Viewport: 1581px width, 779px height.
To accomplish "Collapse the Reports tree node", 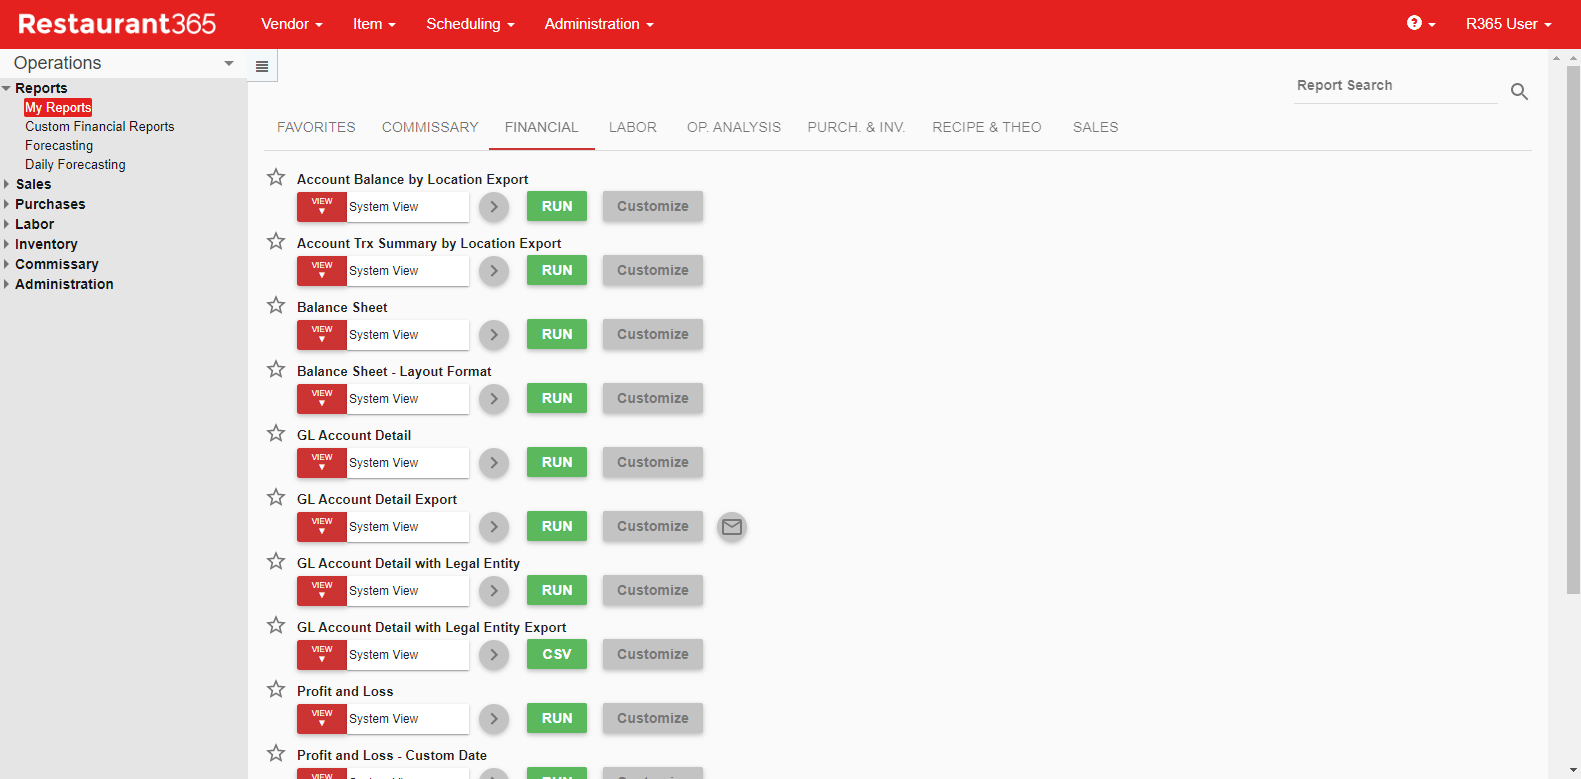I will point(6,88).
